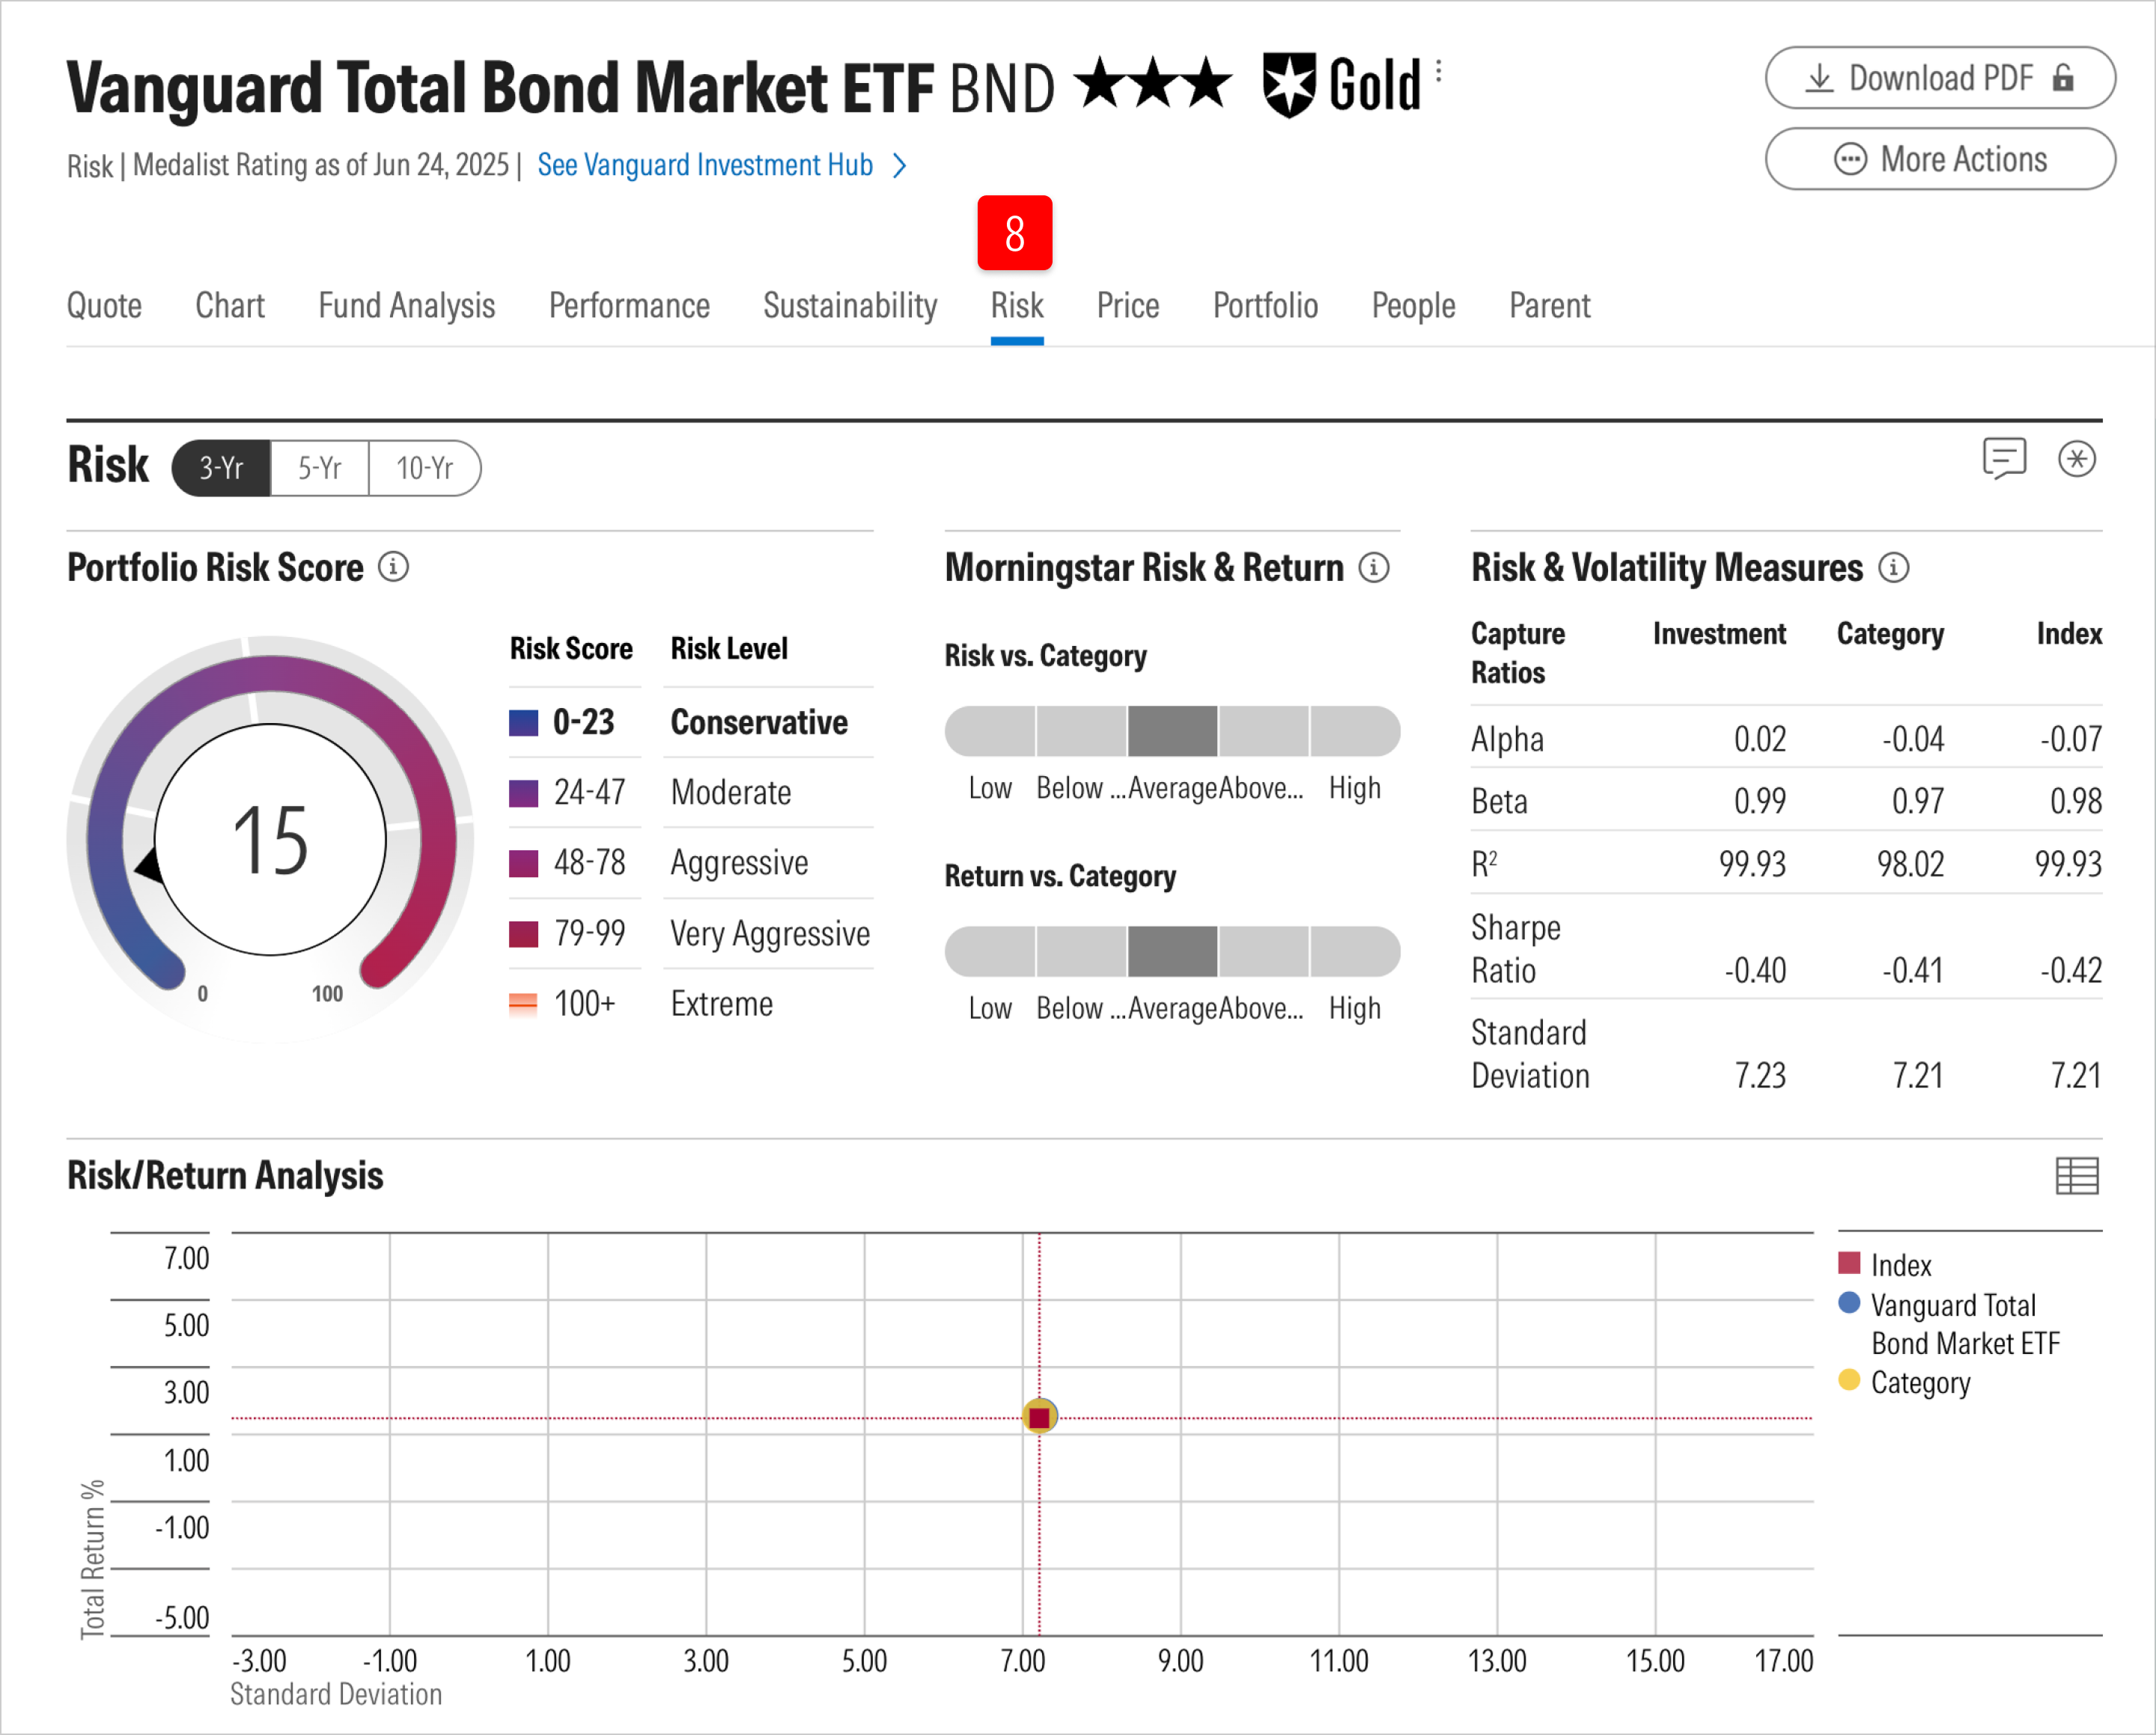Click the data point on Risk/Return chart
Screen dimensions: 2156x1735
1039,1417
